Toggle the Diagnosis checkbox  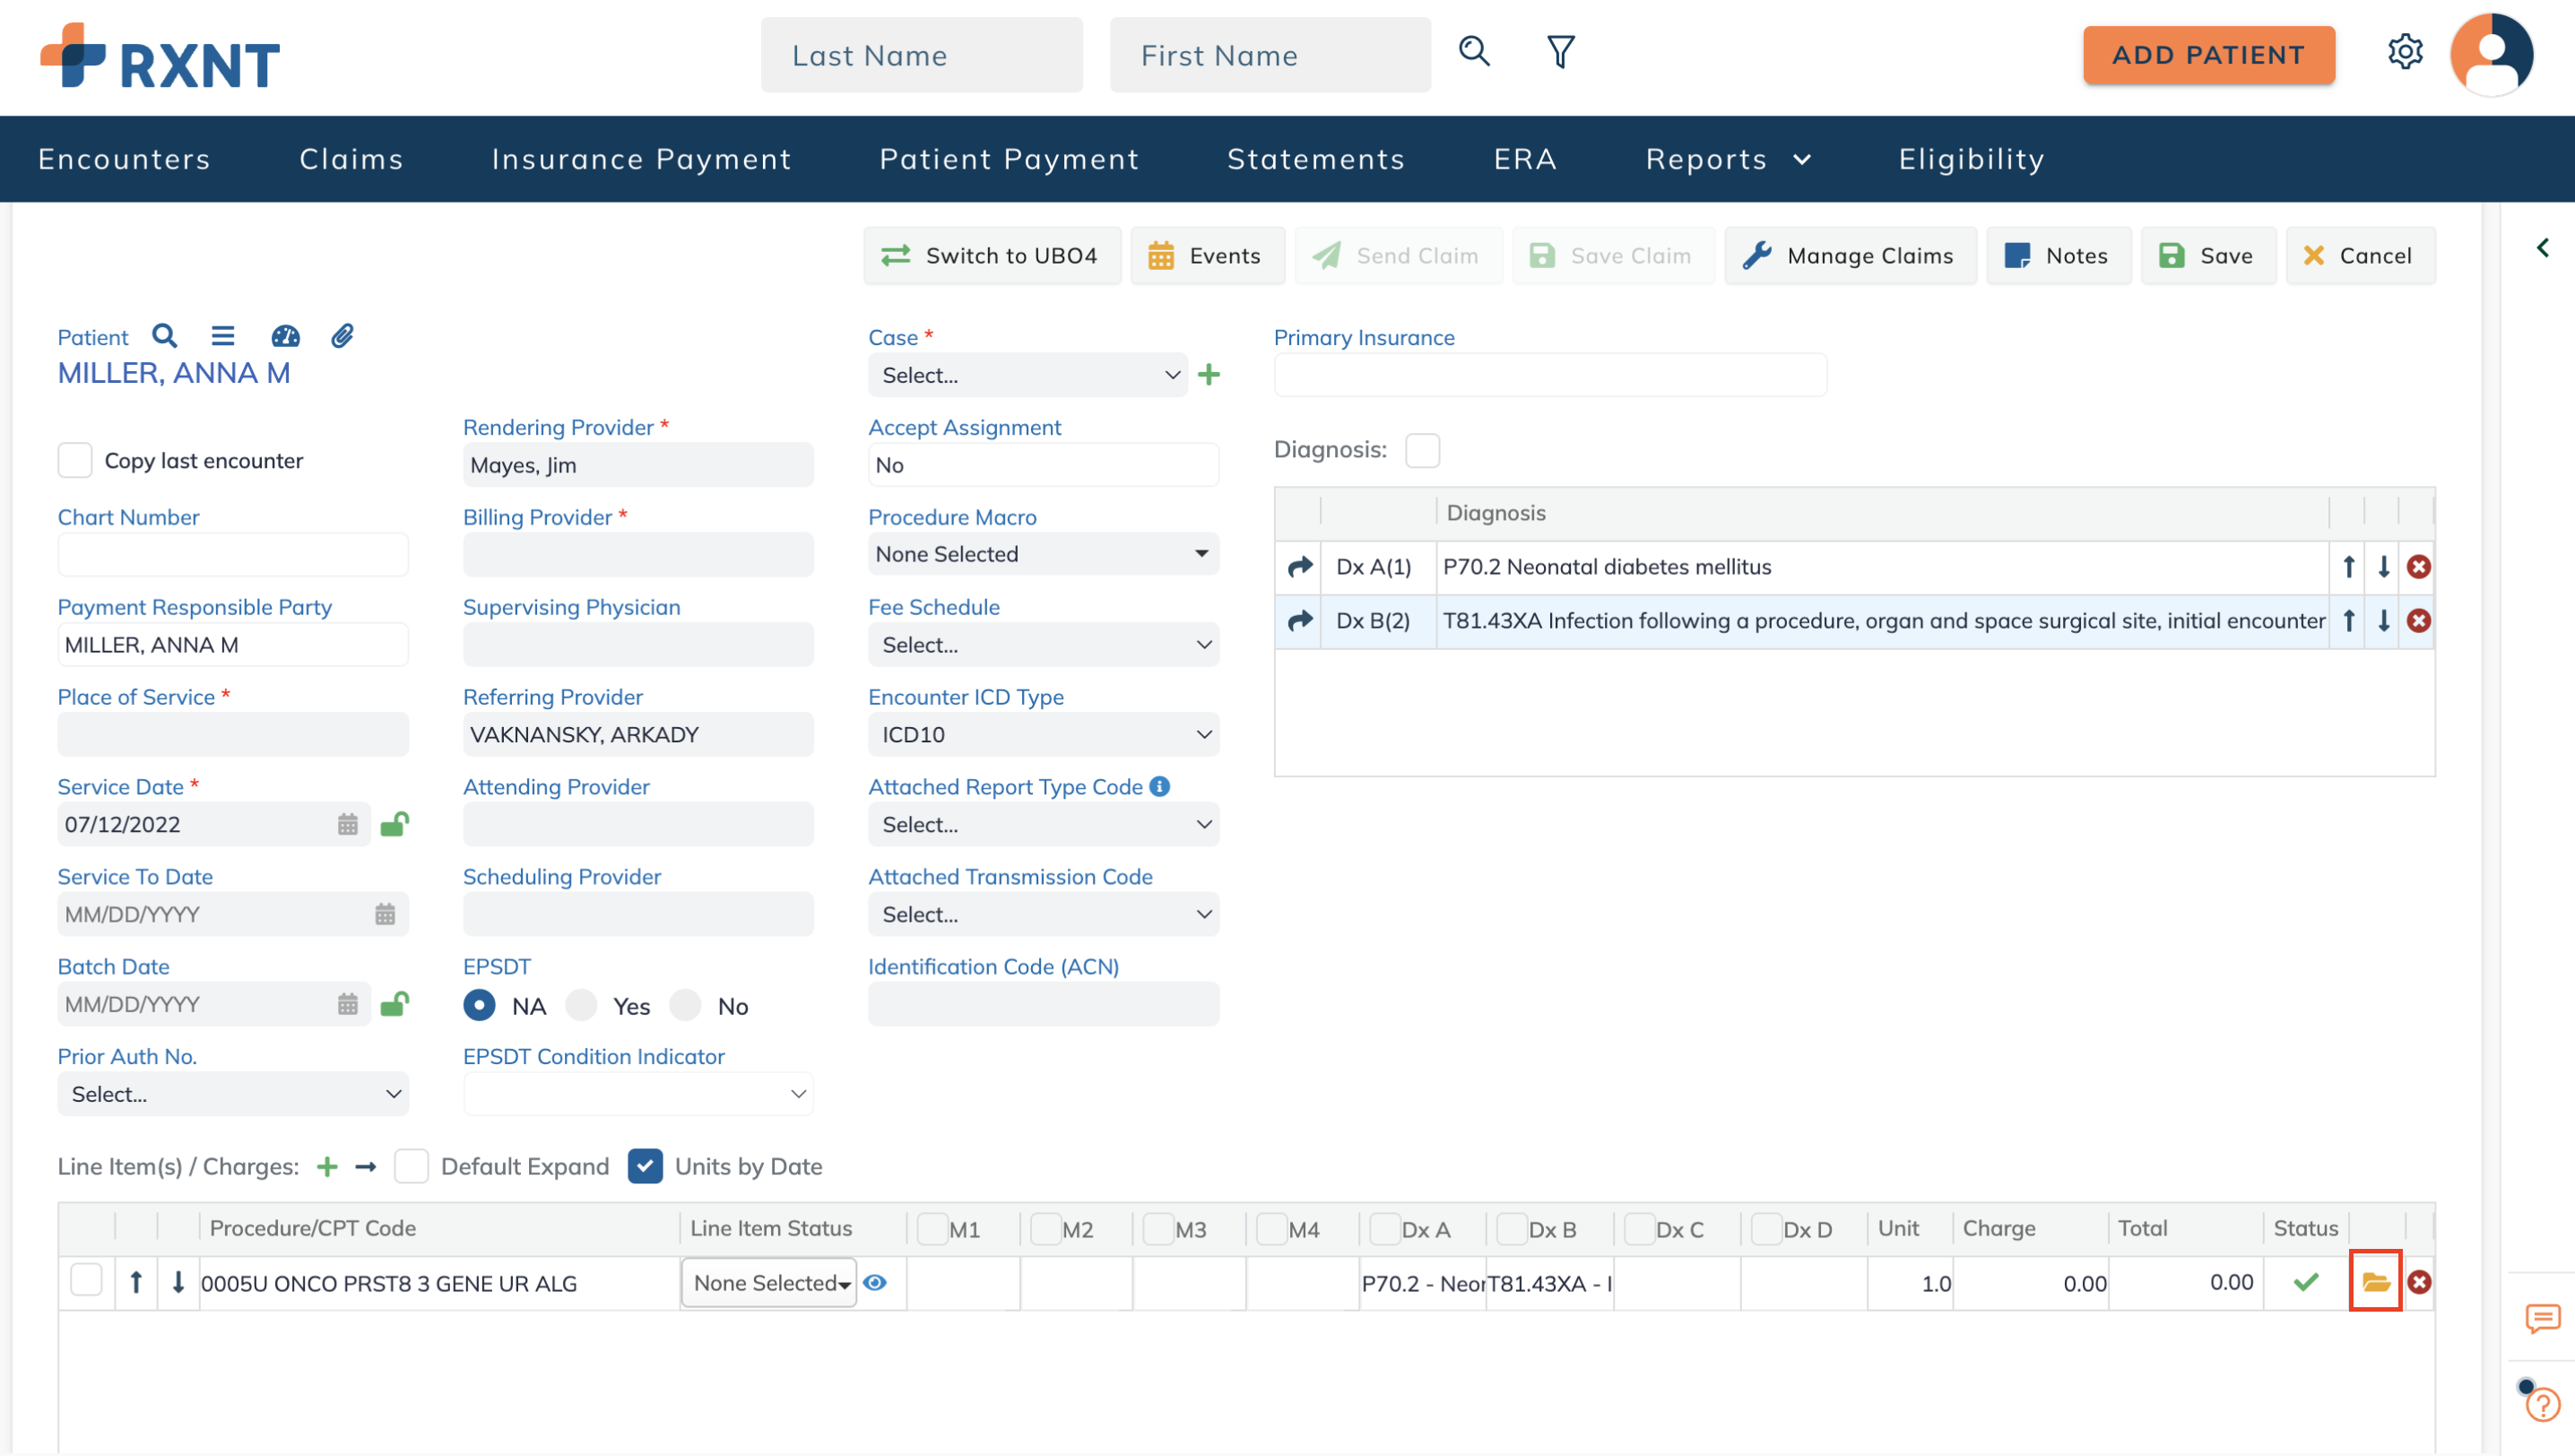pos(1422,451)
